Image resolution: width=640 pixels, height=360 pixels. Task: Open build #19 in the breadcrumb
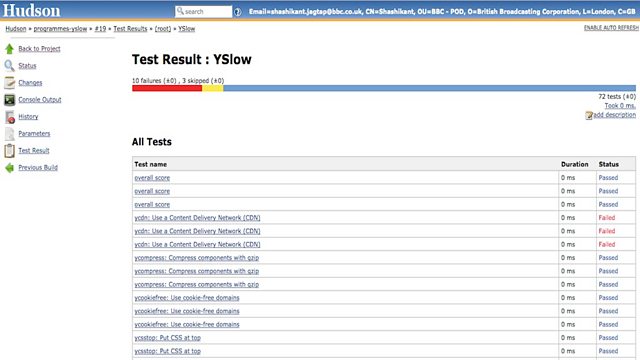tap(100, 29)
